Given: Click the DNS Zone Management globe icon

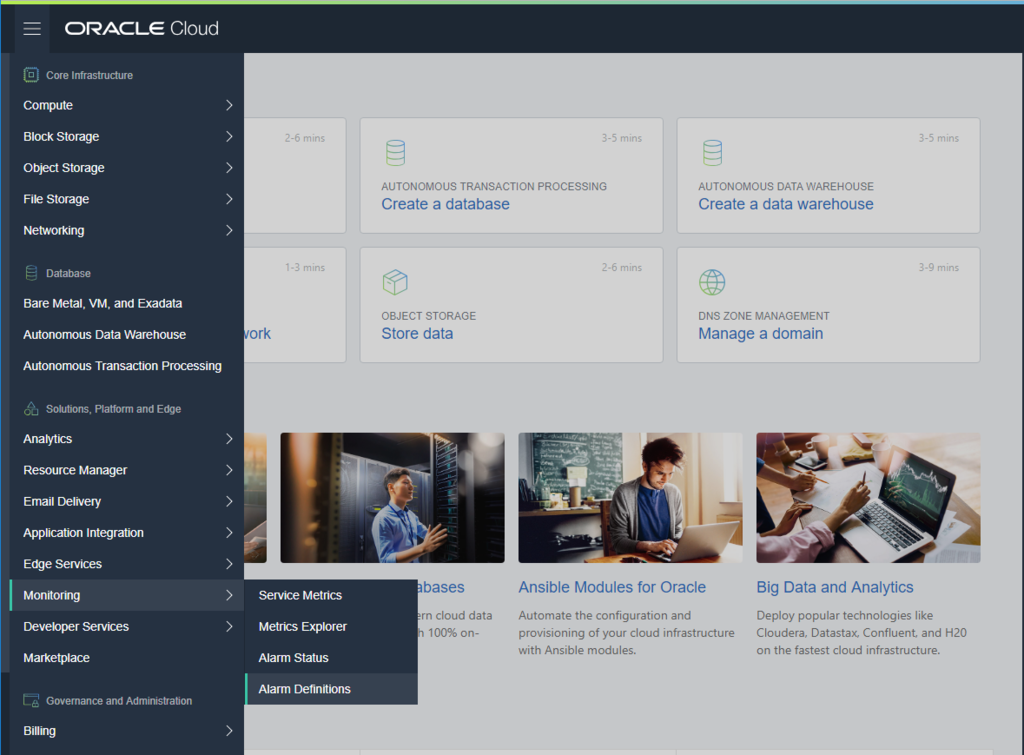Looking at the screenshot, I should (712, 282).
